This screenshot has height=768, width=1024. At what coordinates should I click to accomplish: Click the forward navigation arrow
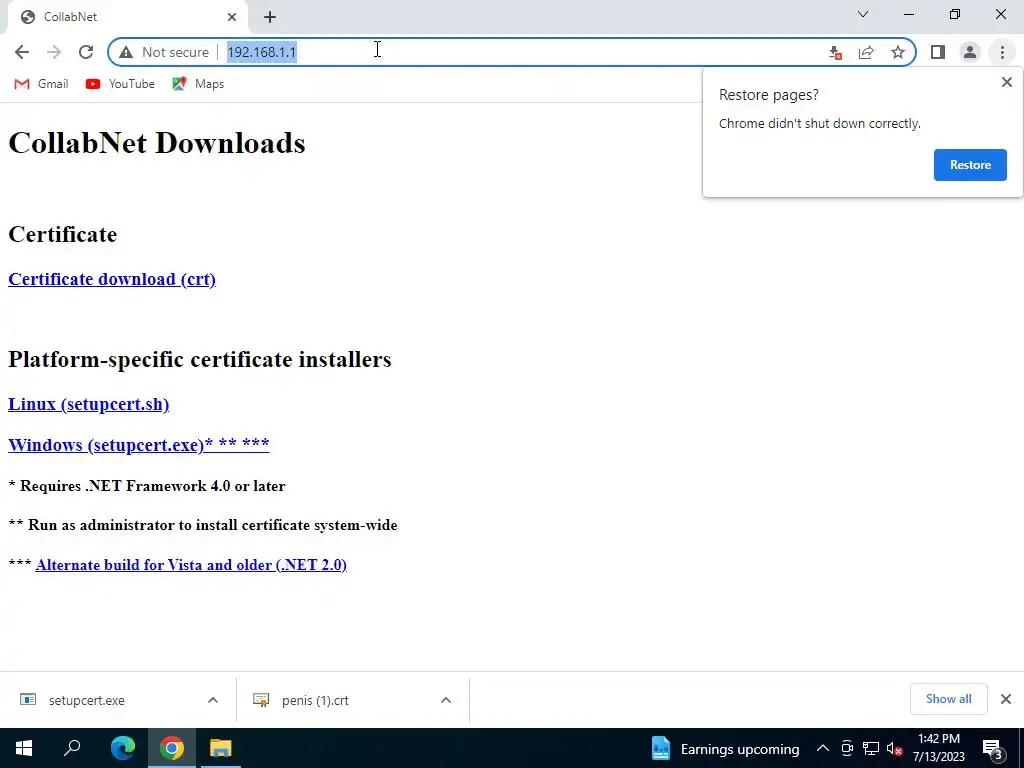pos(54,52)
